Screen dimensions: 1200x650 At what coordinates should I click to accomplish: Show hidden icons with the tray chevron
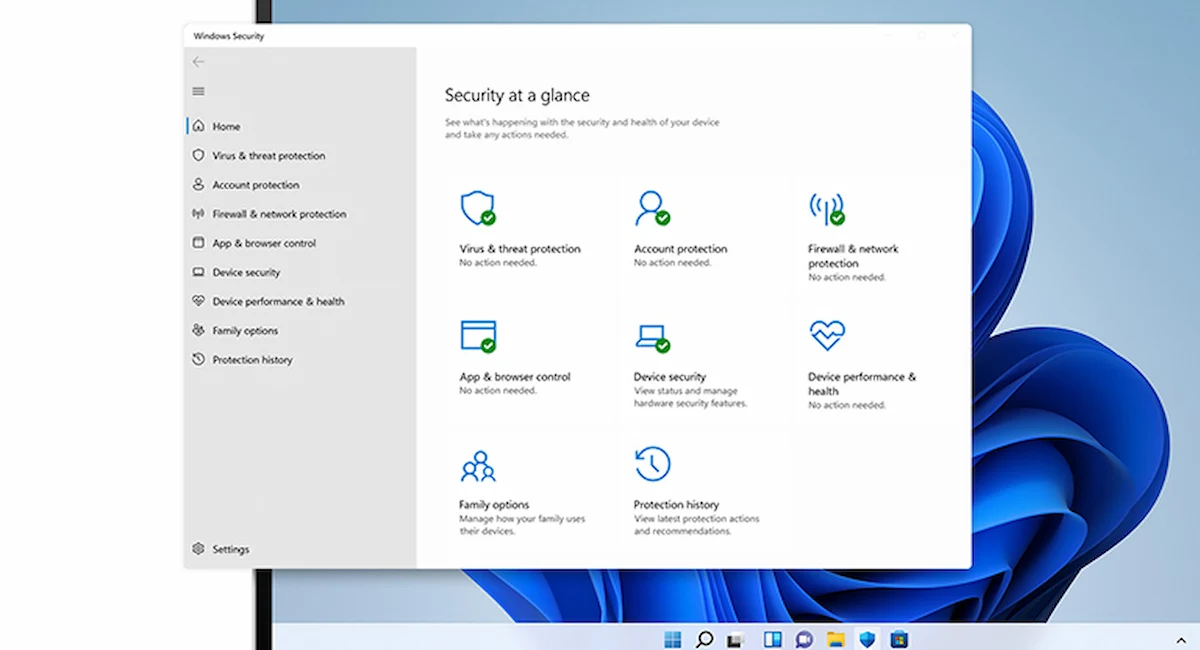(1181, 639)
